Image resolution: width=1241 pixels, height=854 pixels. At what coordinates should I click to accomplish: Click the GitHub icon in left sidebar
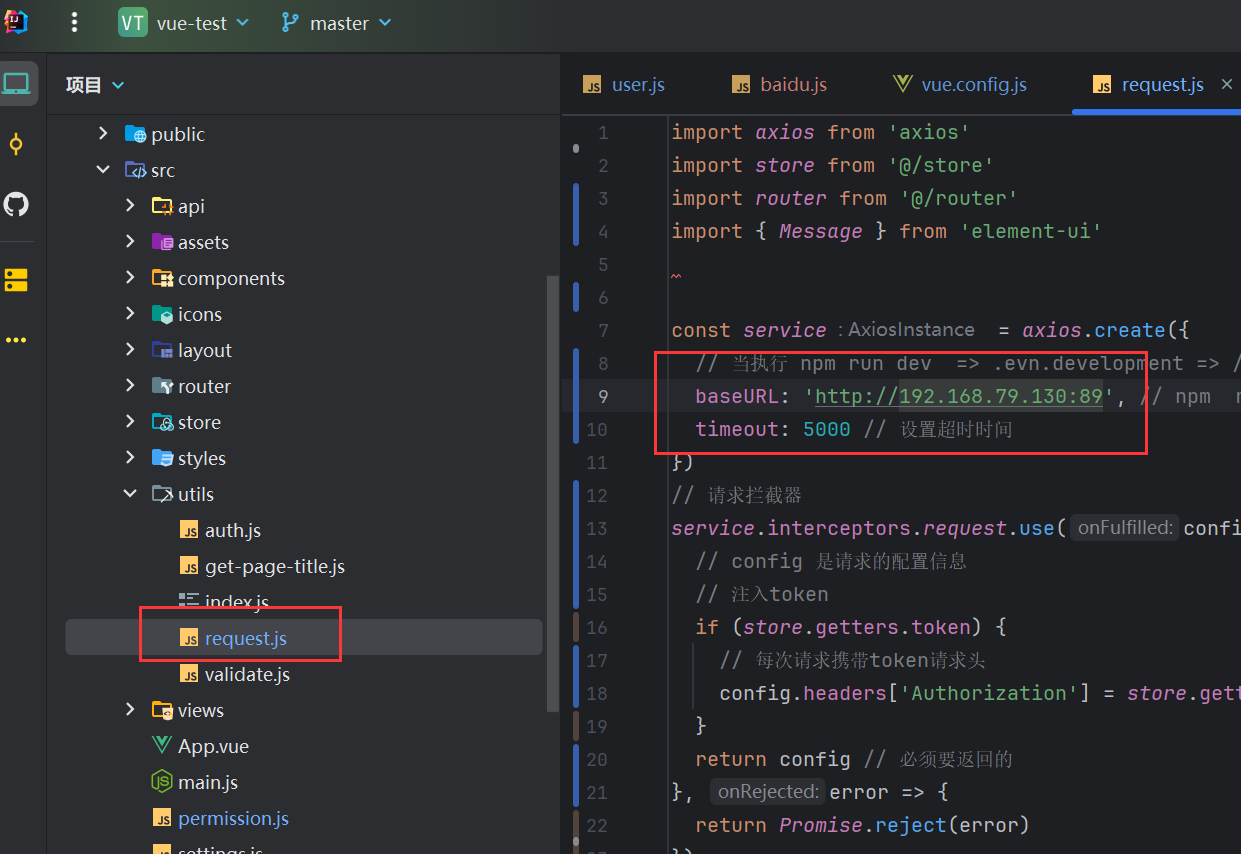16,205
